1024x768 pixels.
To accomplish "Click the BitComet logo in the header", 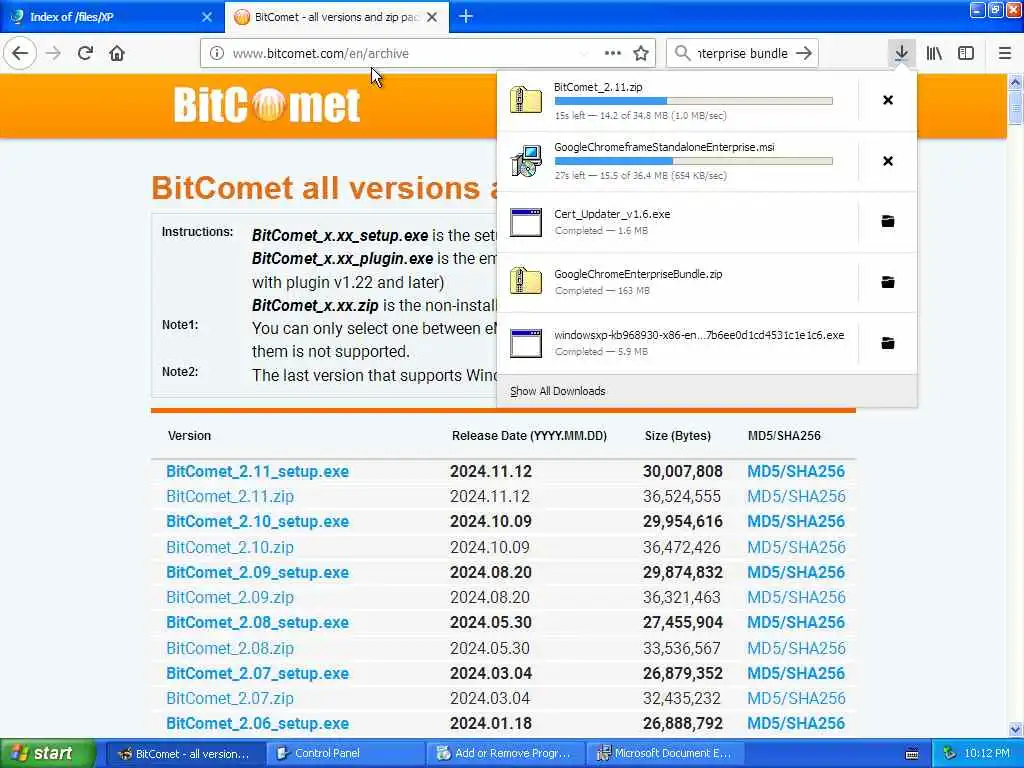I will pos(266,105).
